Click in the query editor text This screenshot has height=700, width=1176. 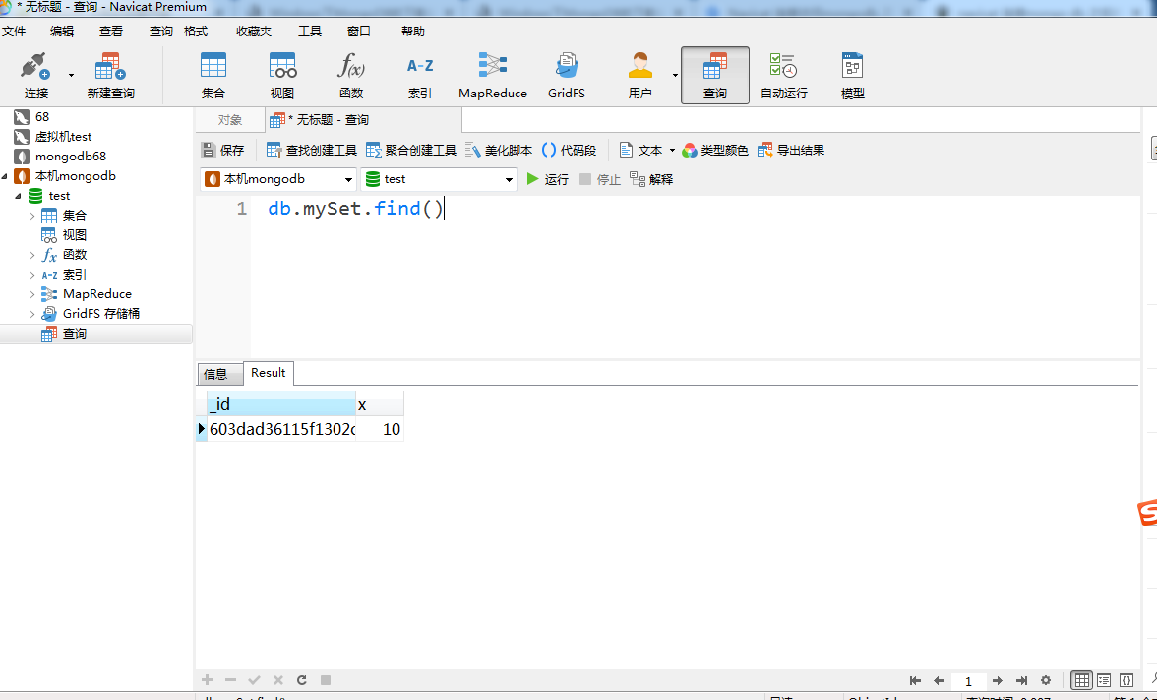[356, 209]
